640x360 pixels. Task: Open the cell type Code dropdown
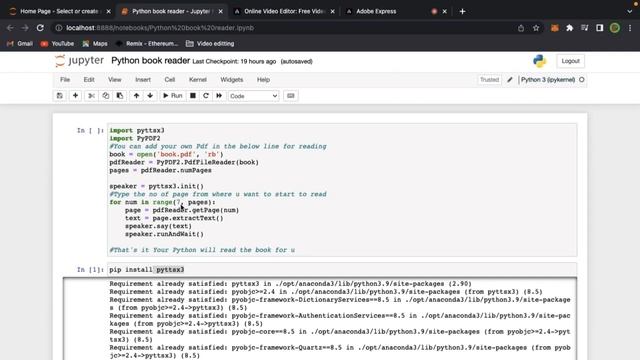(253, 96)
